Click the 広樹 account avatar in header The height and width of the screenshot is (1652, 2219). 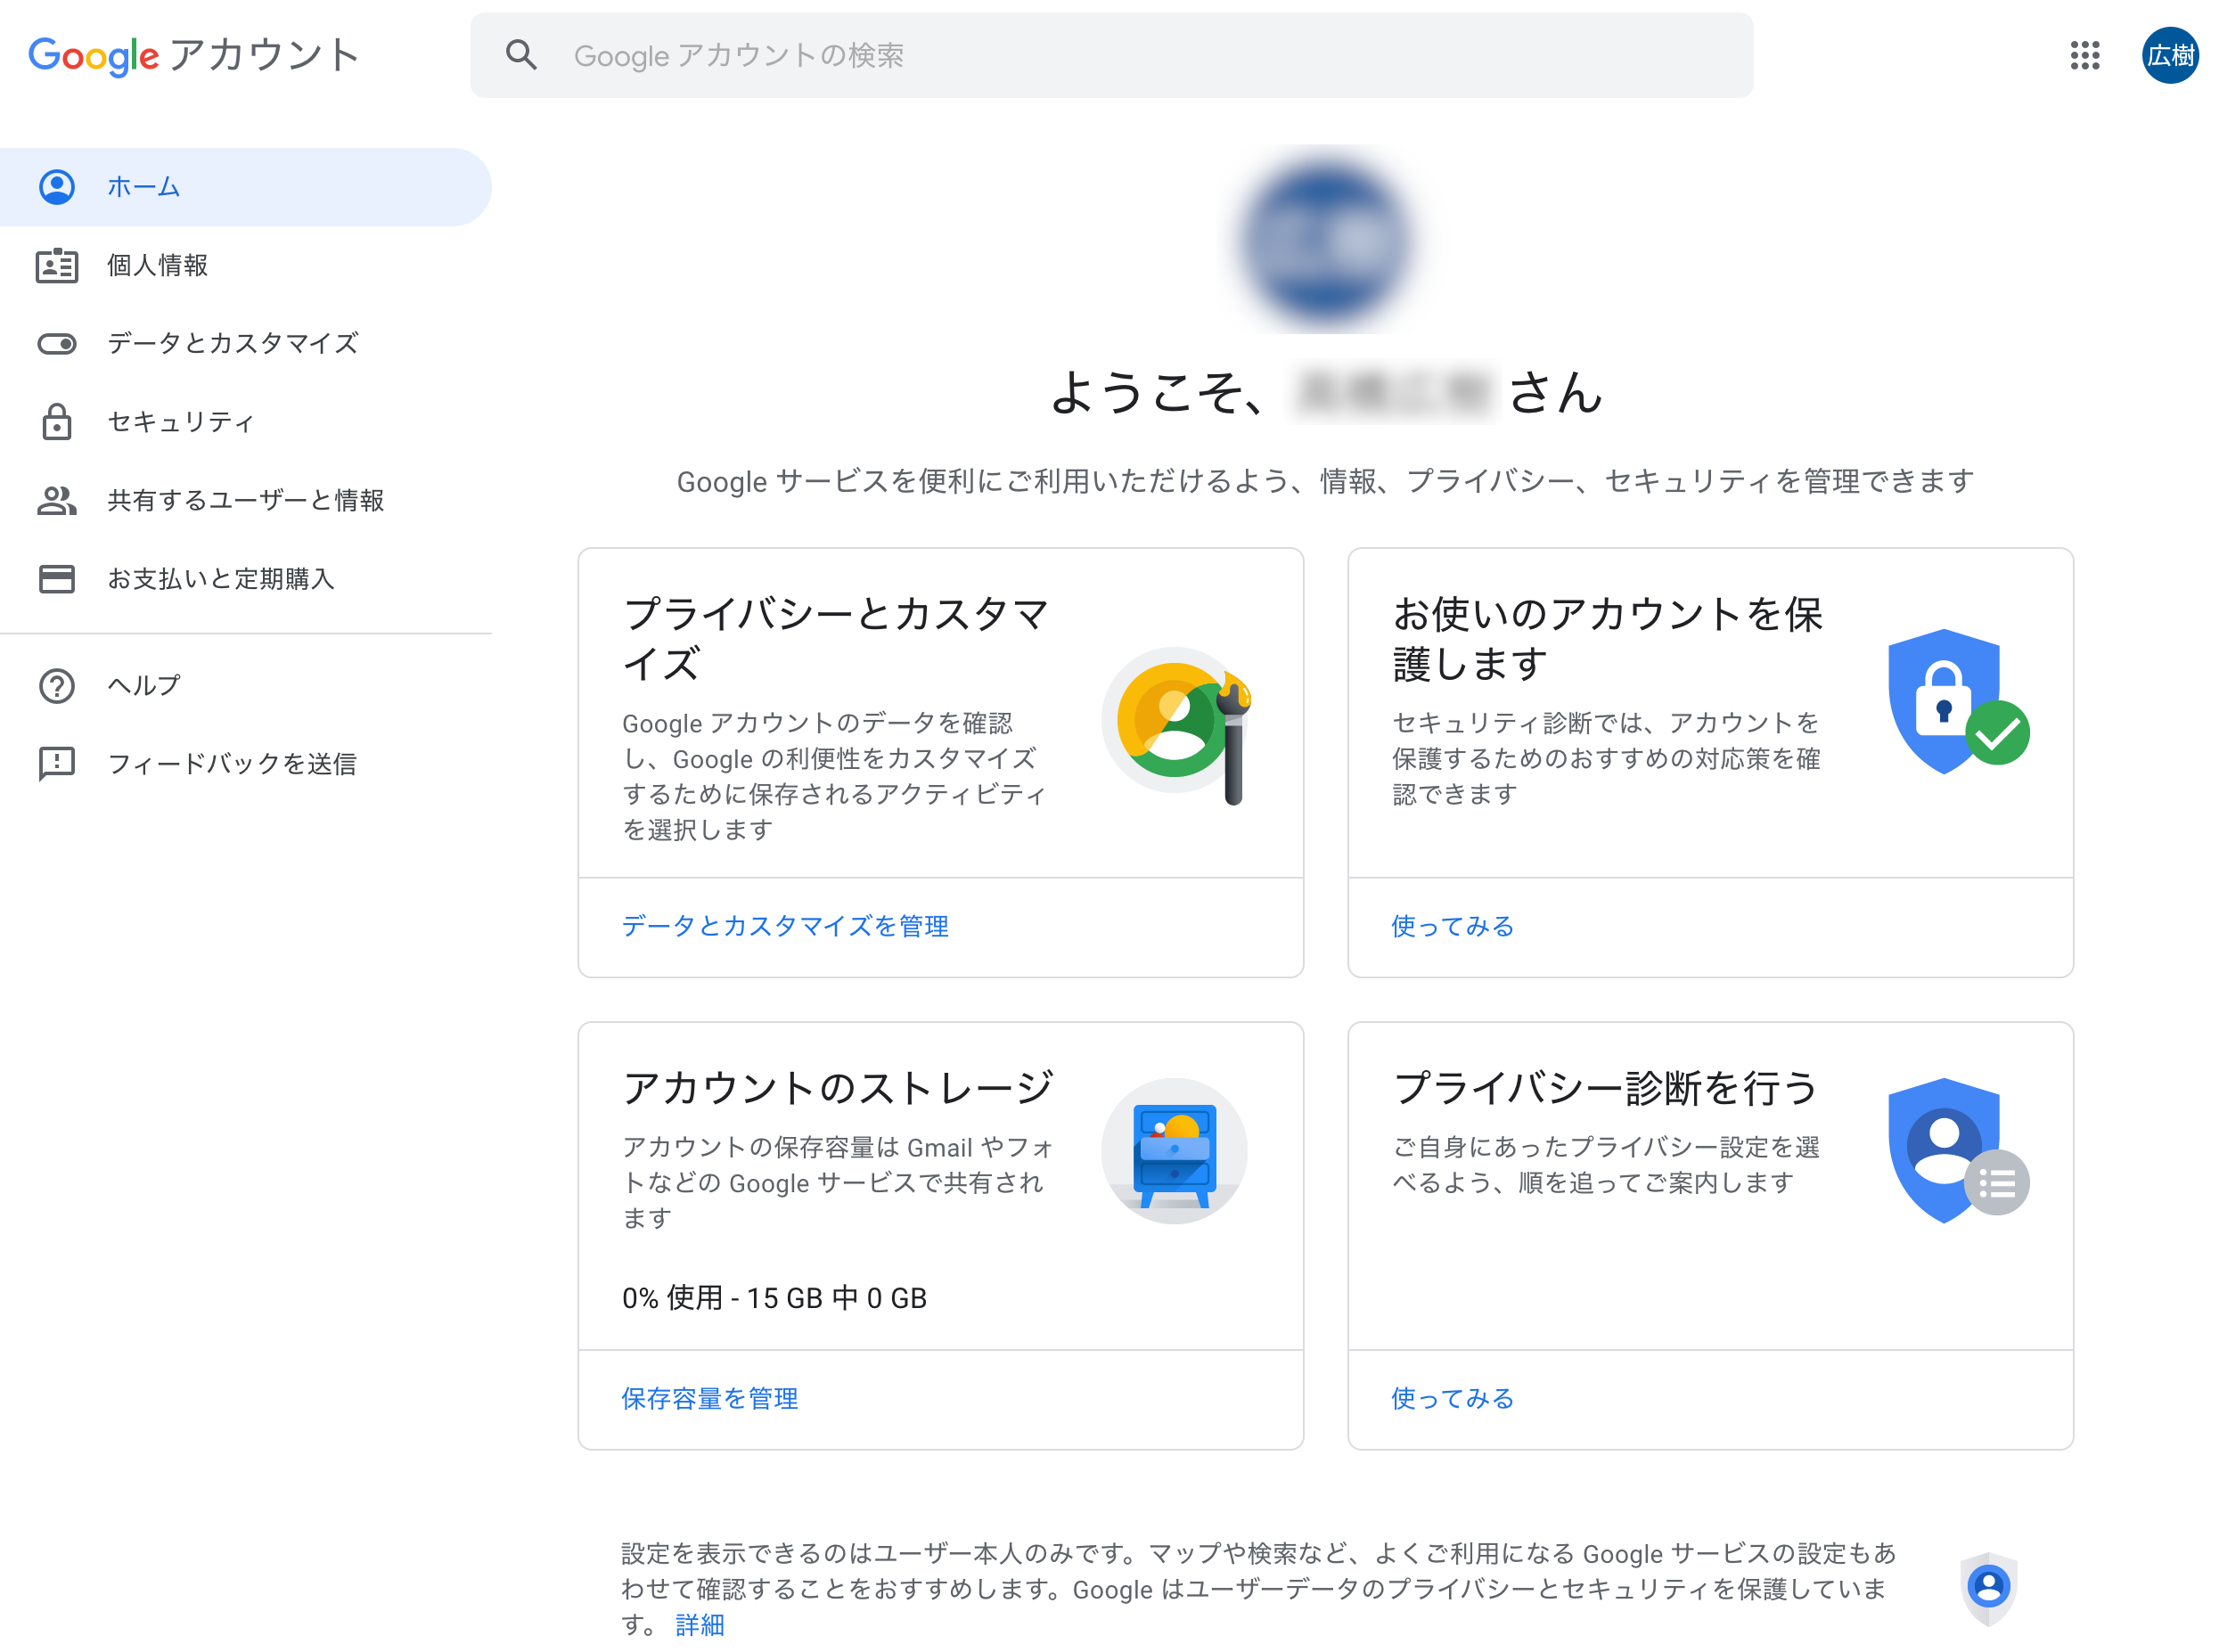[x=2168, y=55]
